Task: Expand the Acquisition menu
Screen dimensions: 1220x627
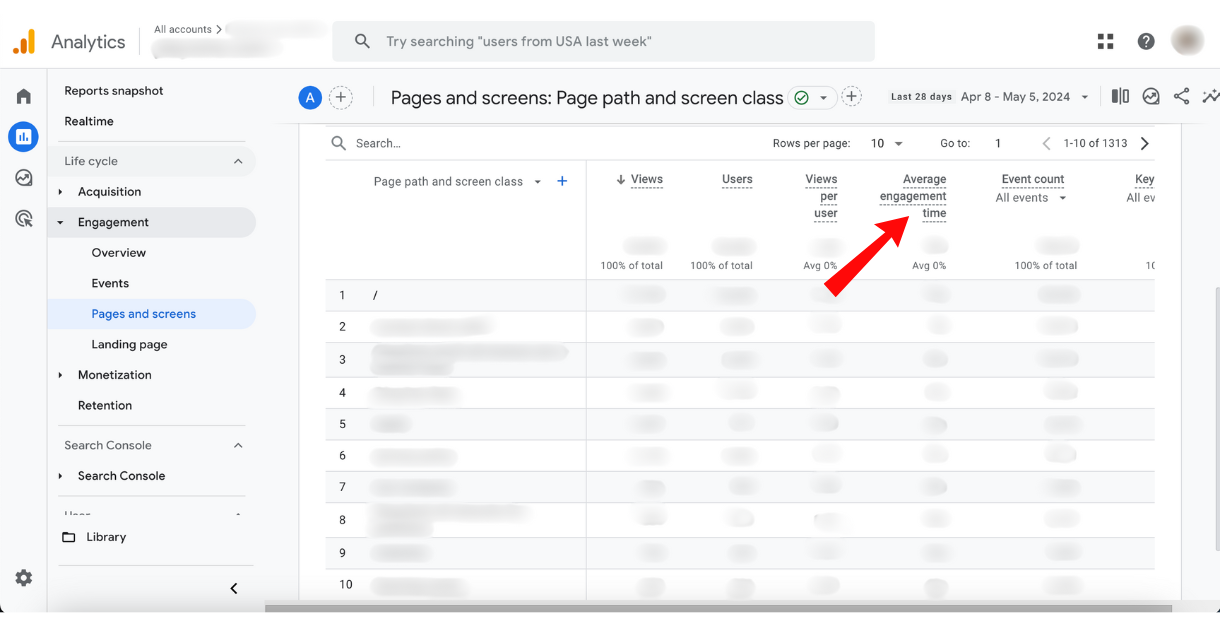Action: [109, 192]
